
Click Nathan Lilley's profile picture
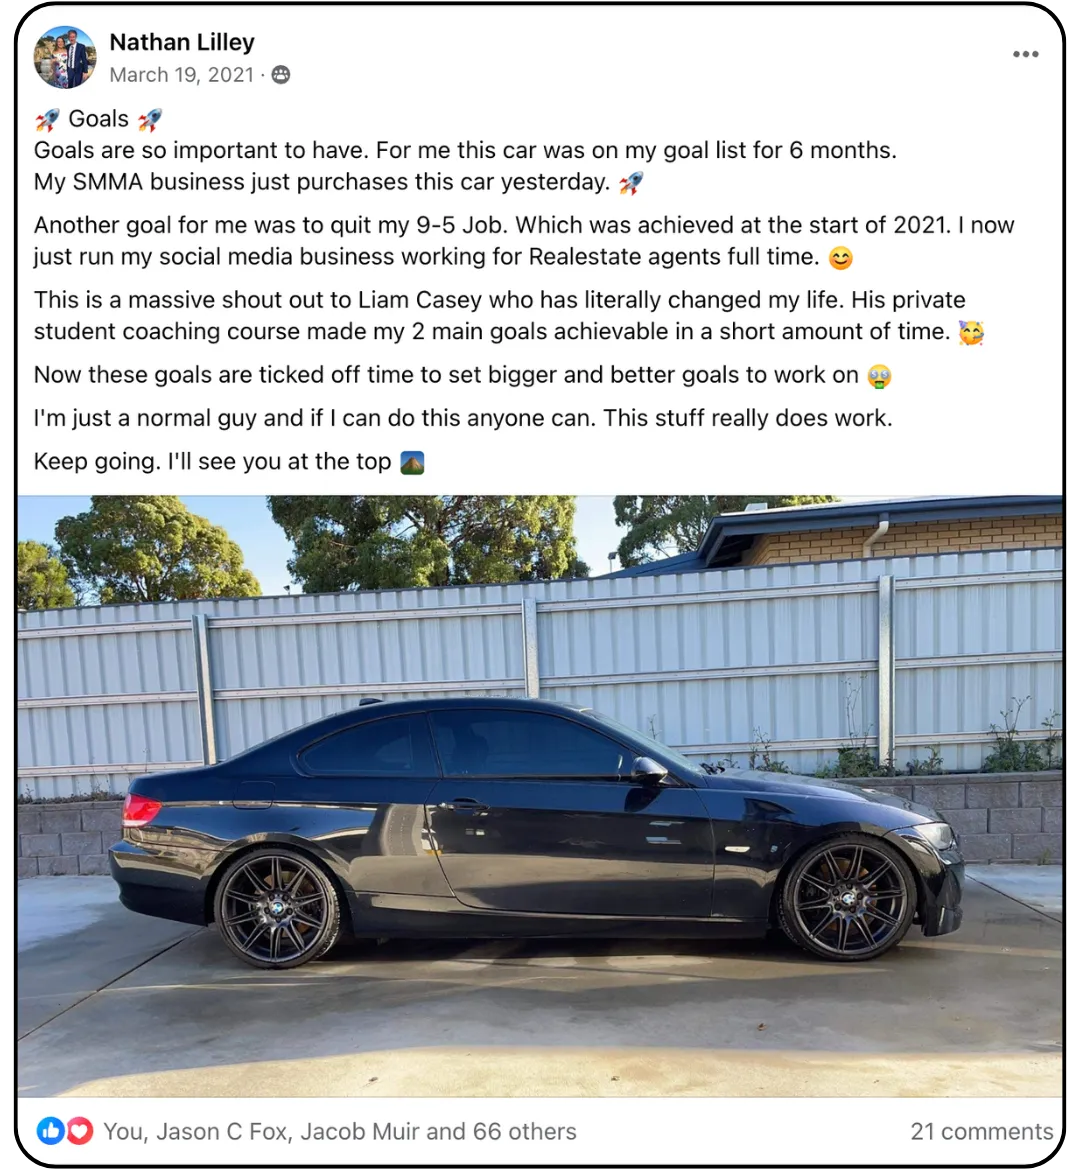tap(65, 57)
